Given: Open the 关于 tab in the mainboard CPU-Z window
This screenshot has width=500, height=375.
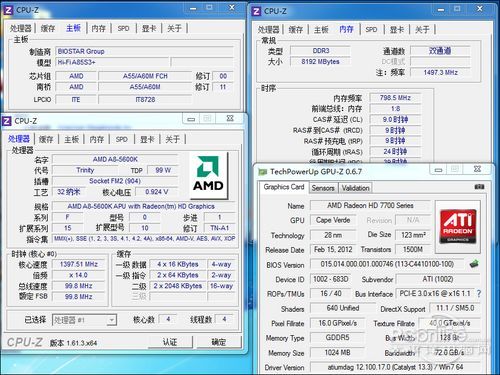Looking at the screenshot, I should (174, 28).
